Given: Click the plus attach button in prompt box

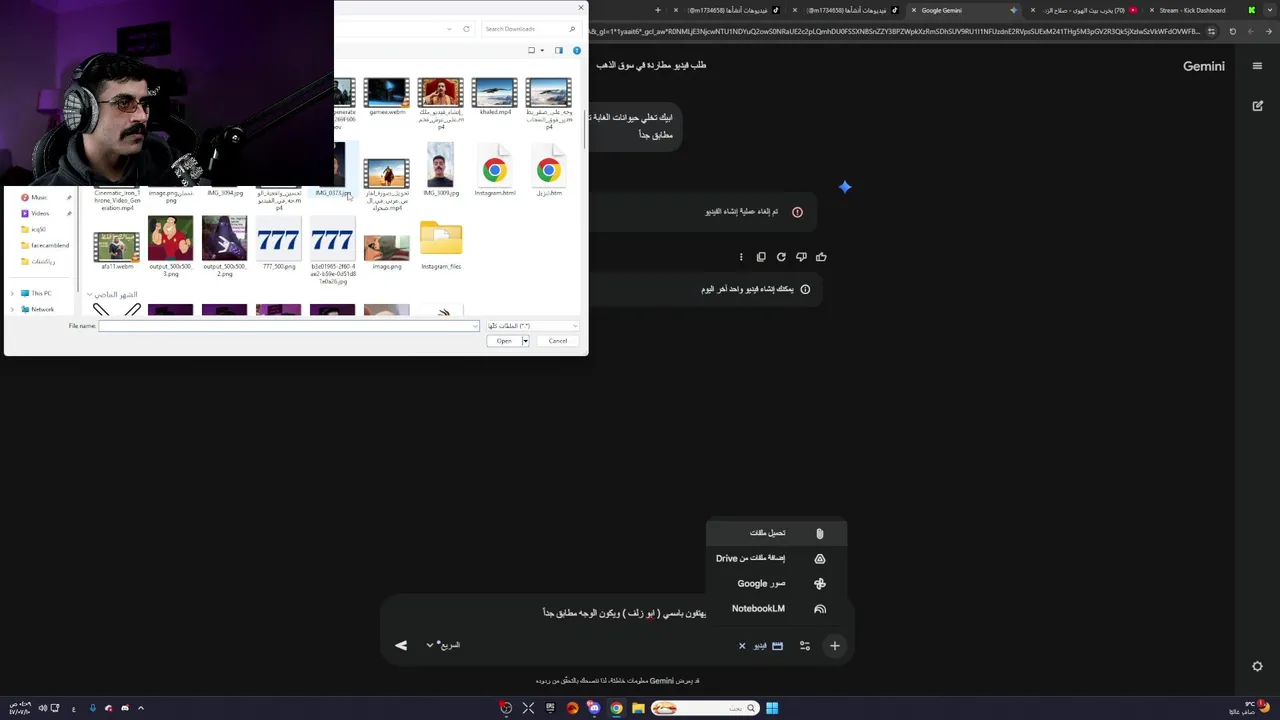Looking at the screenshot, I should tap(834, 646).
